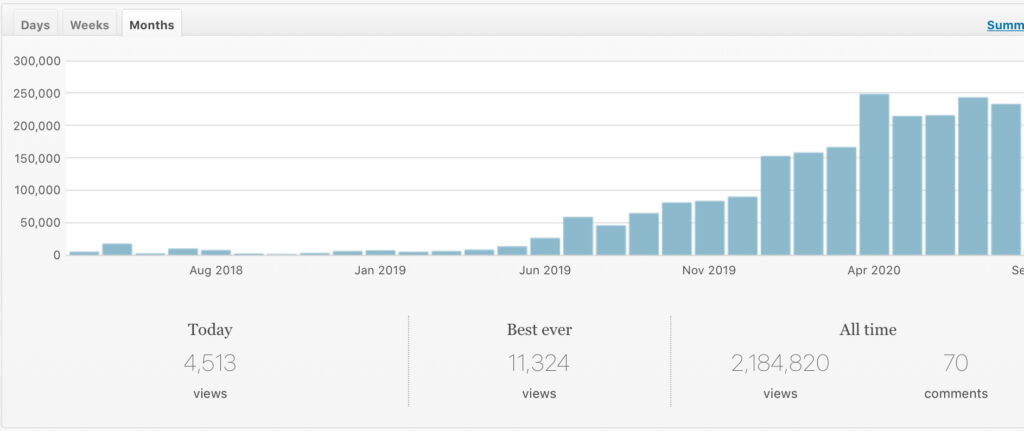The image size is (1024, 431).
Task: Click the Nov 2019 axis label
Action: (x=709, y=270)
